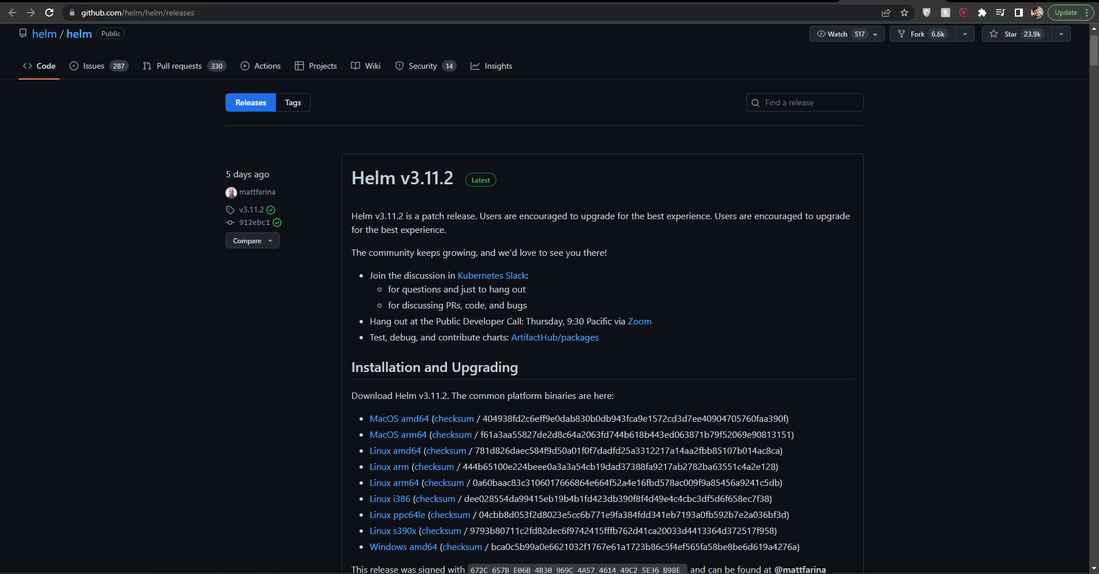Open the Code tab
1099x574 pixels.
pyautogui.click(x=39, y=66)
